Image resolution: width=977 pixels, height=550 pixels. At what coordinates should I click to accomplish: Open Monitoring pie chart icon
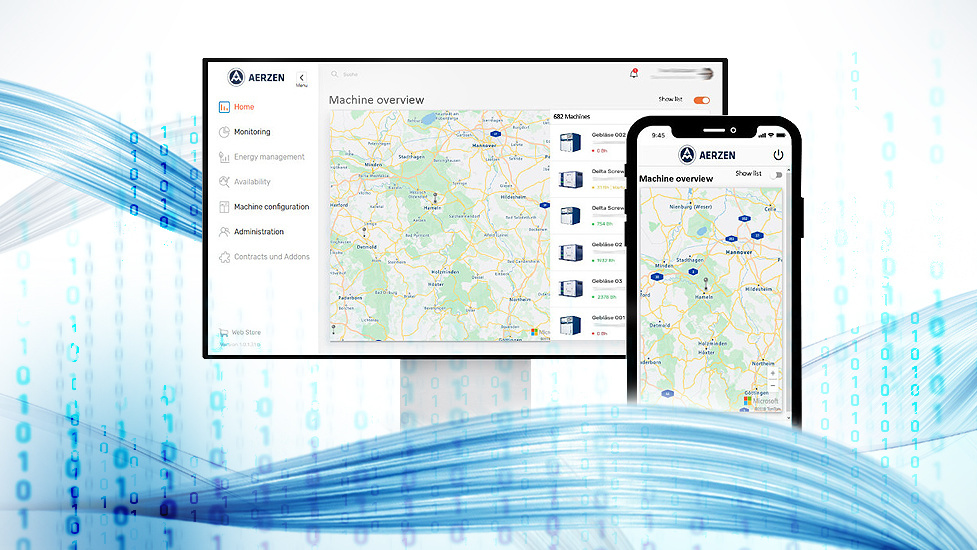click(224, 132)
